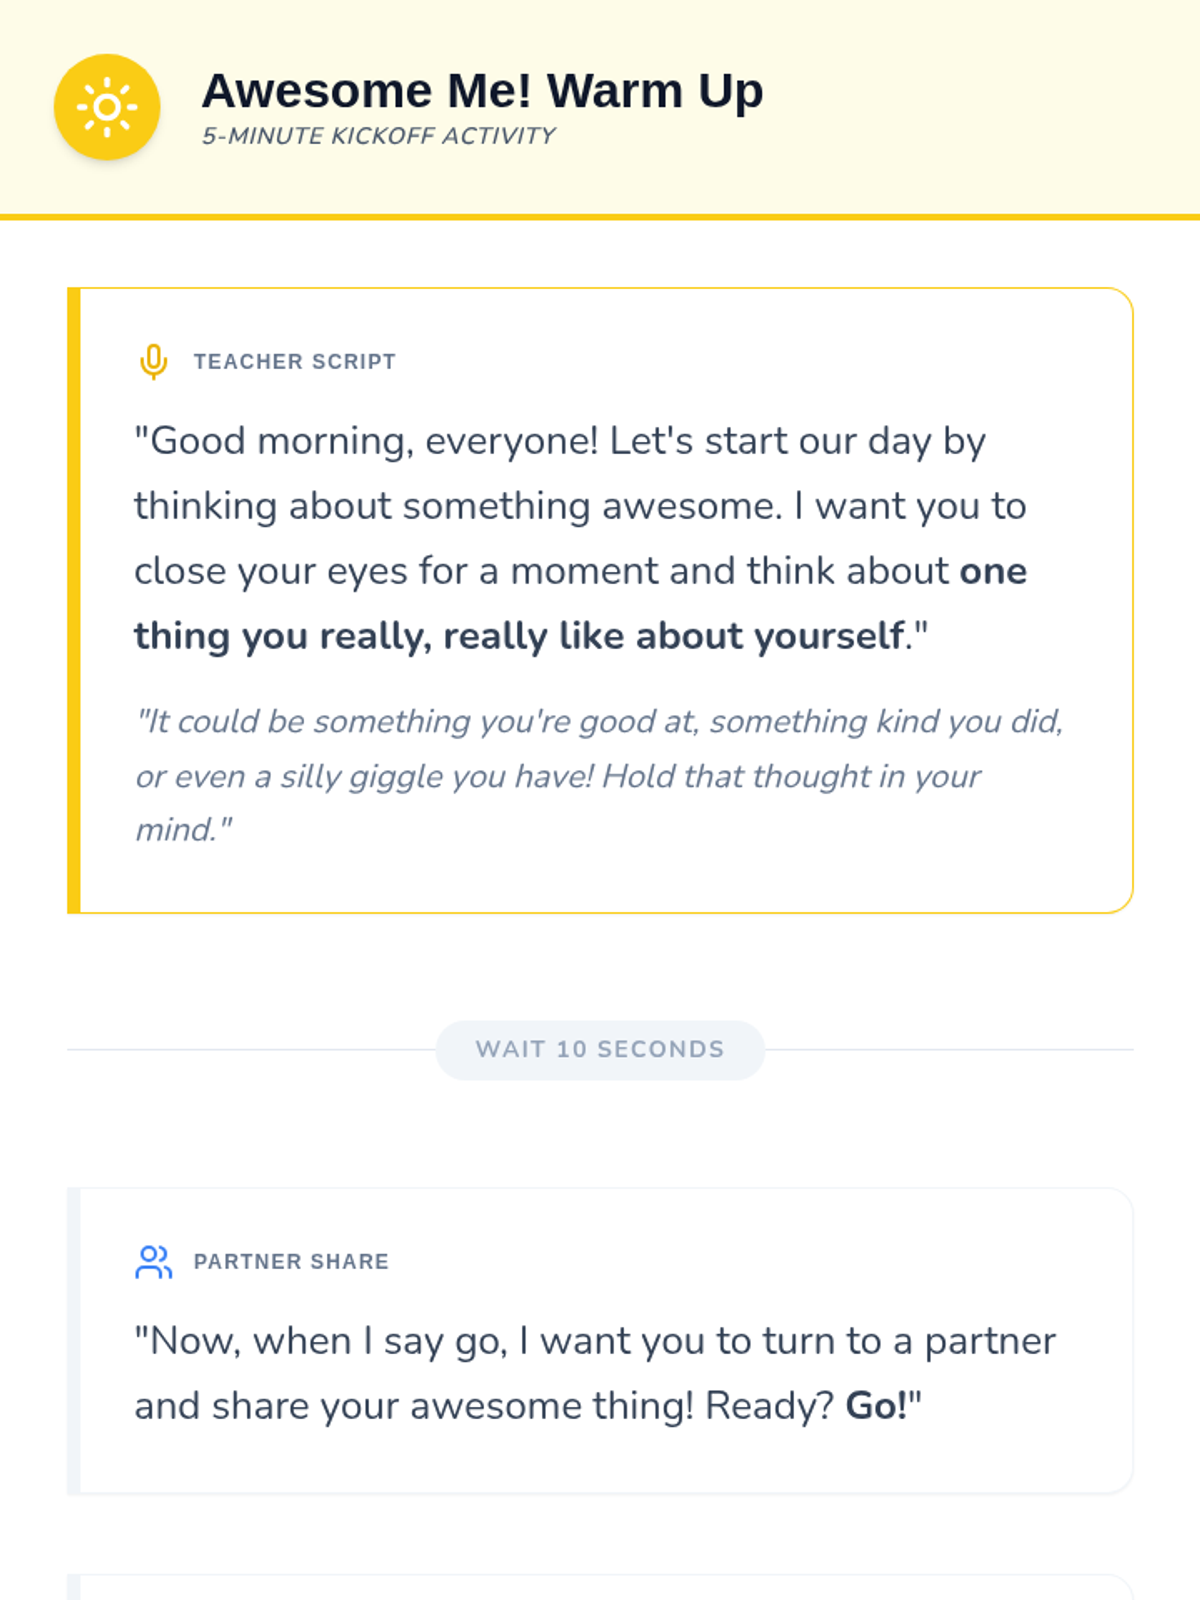The height and width of the screenshot is (1600, 1200).
Task: Click the yellow sun icon in header
Action: (x=107, y=107)
